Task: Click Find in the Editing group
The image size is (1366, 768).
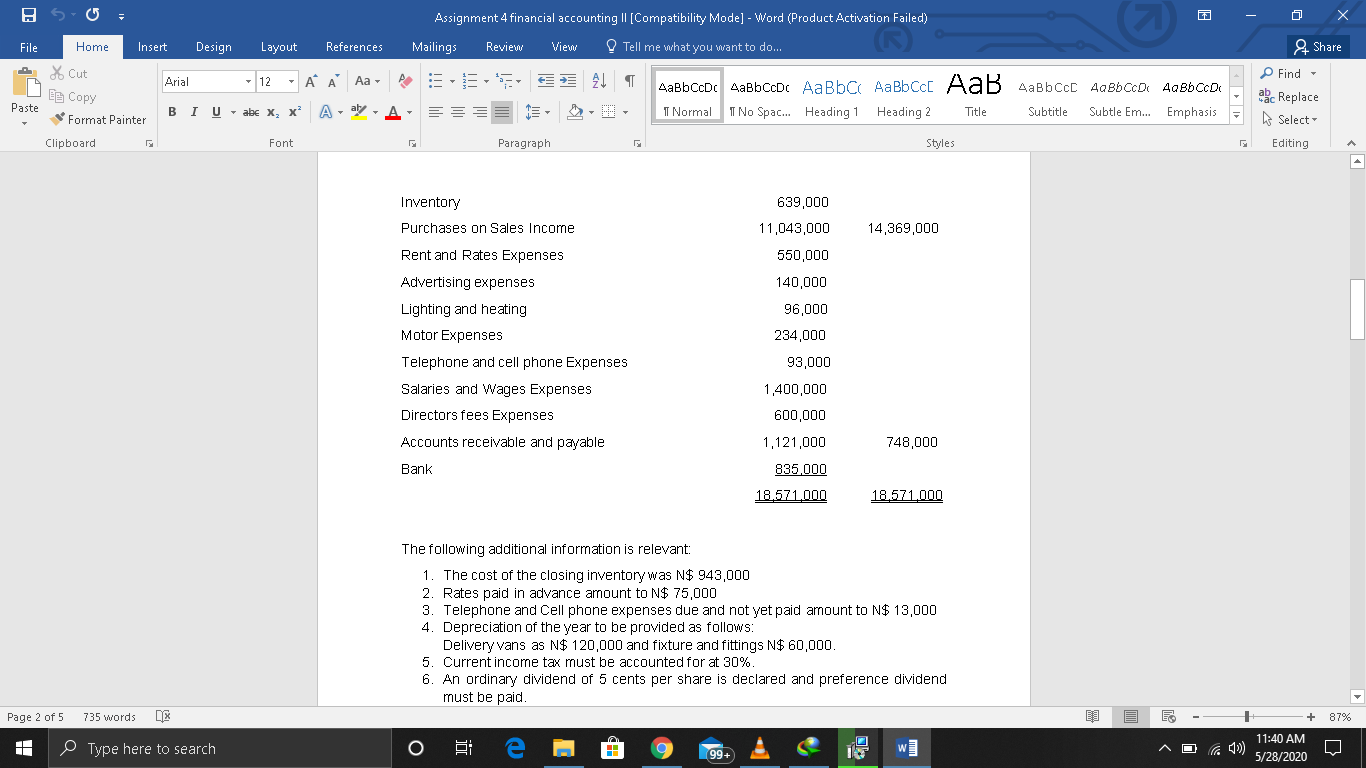Action: point(1289,74)
